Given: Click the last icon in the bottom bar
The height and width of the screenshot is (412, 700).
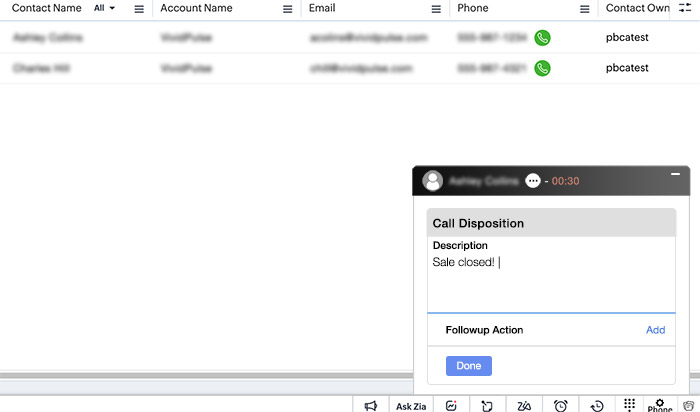Looking at the screenshot, I should pyautogui.click(x=689, y=405).
